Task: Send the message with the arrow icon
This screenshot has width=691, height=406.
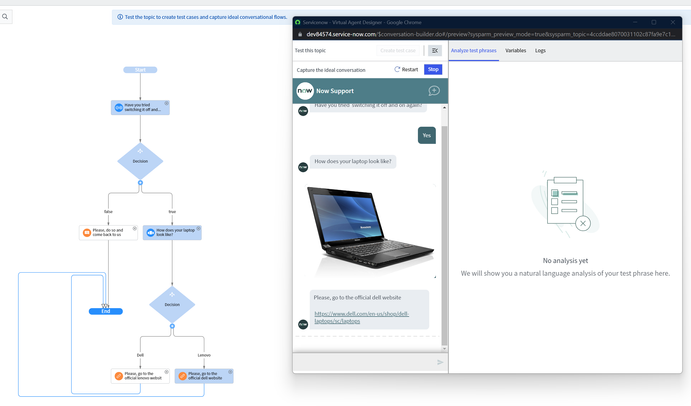Action: [440, 362]
